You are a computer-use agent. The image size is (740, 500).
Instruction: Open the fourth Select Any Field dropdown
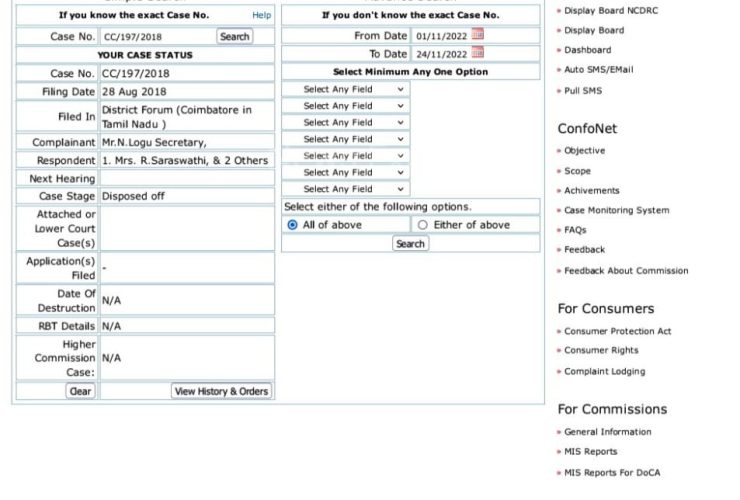(346, 139)
